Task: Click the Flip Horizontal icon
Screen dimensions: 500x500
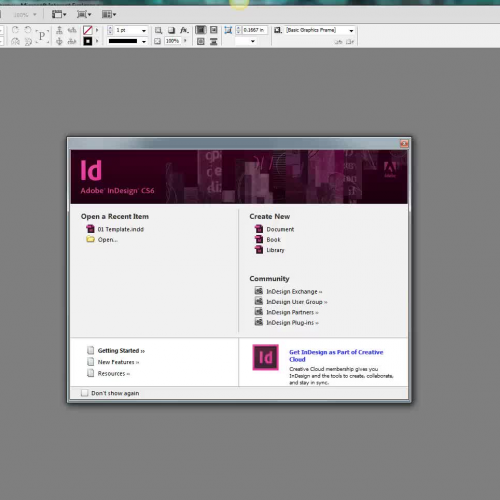Action: point(15,41)
